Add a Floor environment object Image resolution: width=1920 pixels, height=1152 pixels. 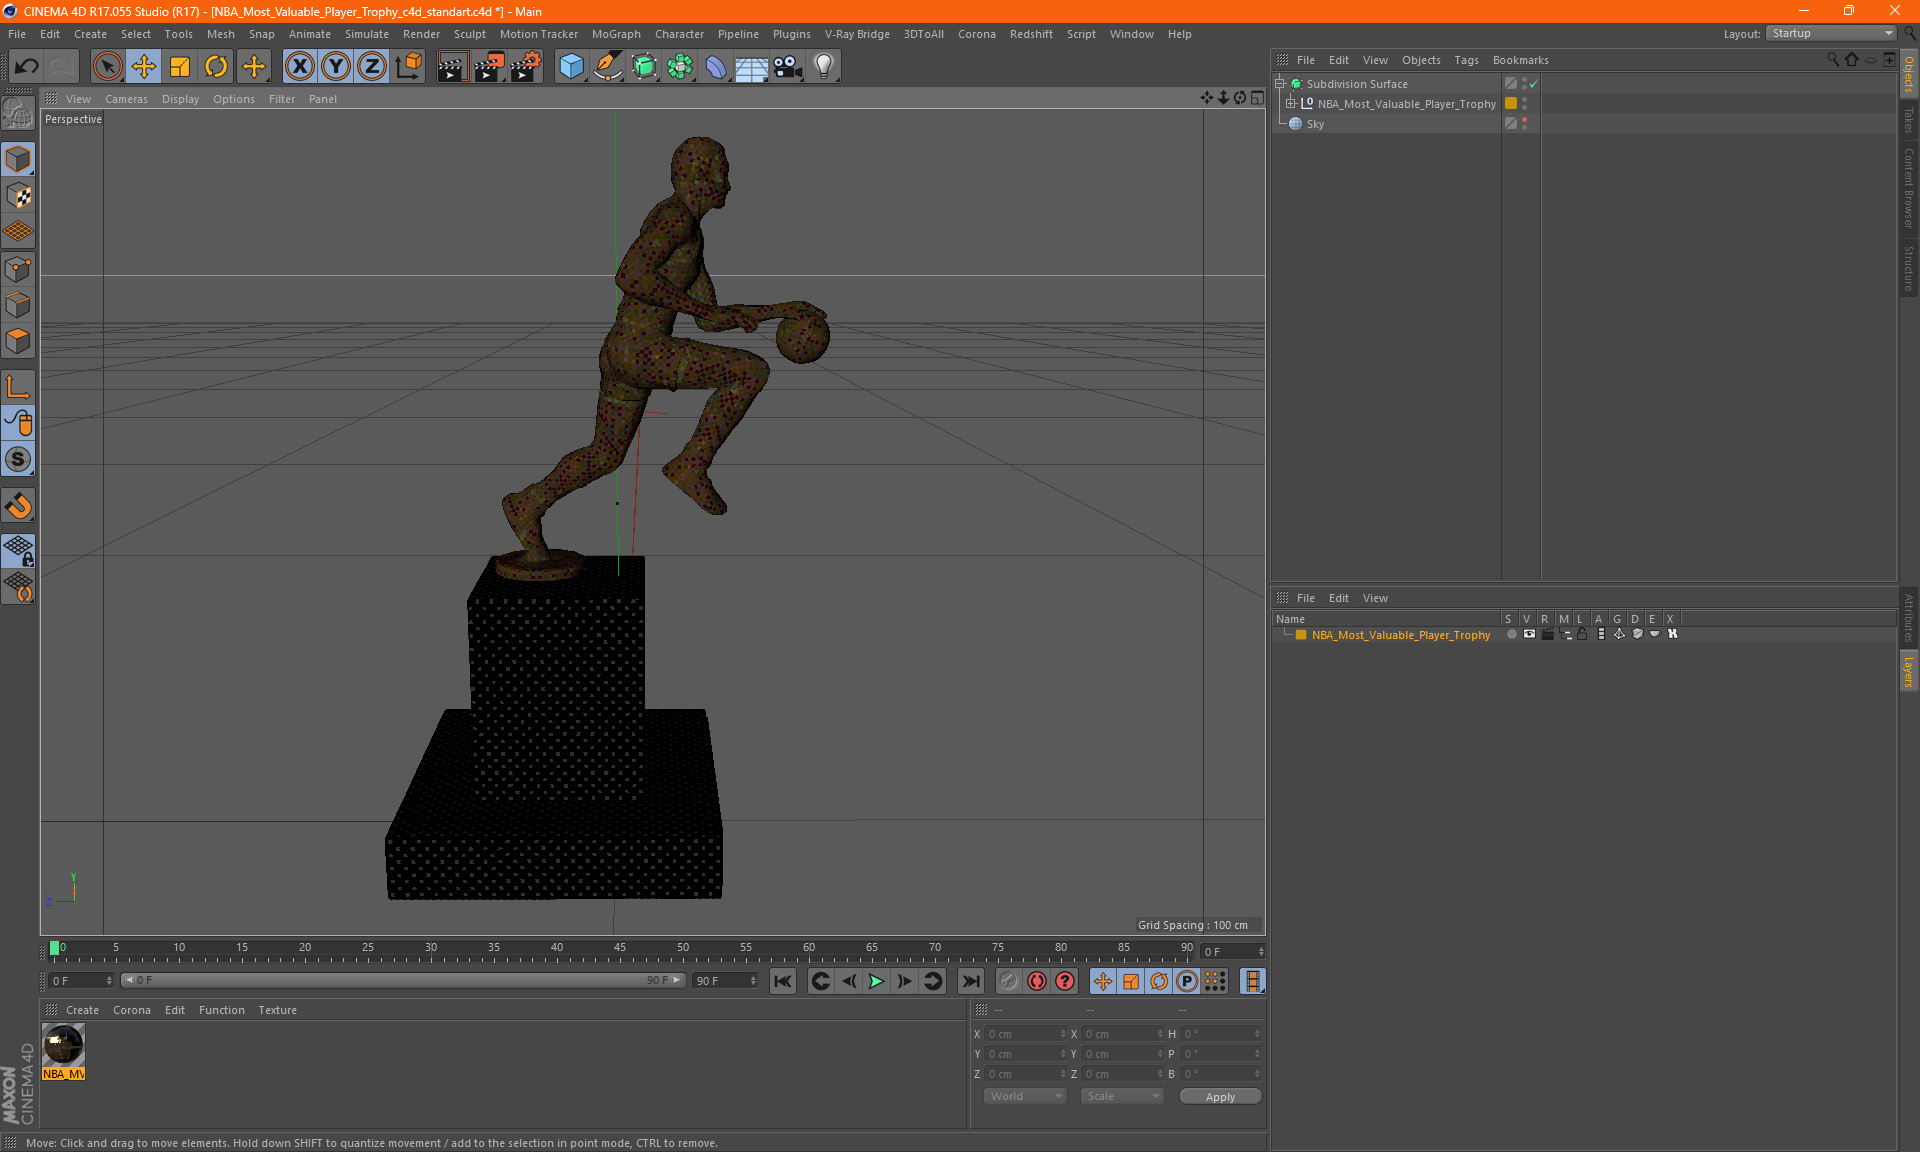coord(751,66)
